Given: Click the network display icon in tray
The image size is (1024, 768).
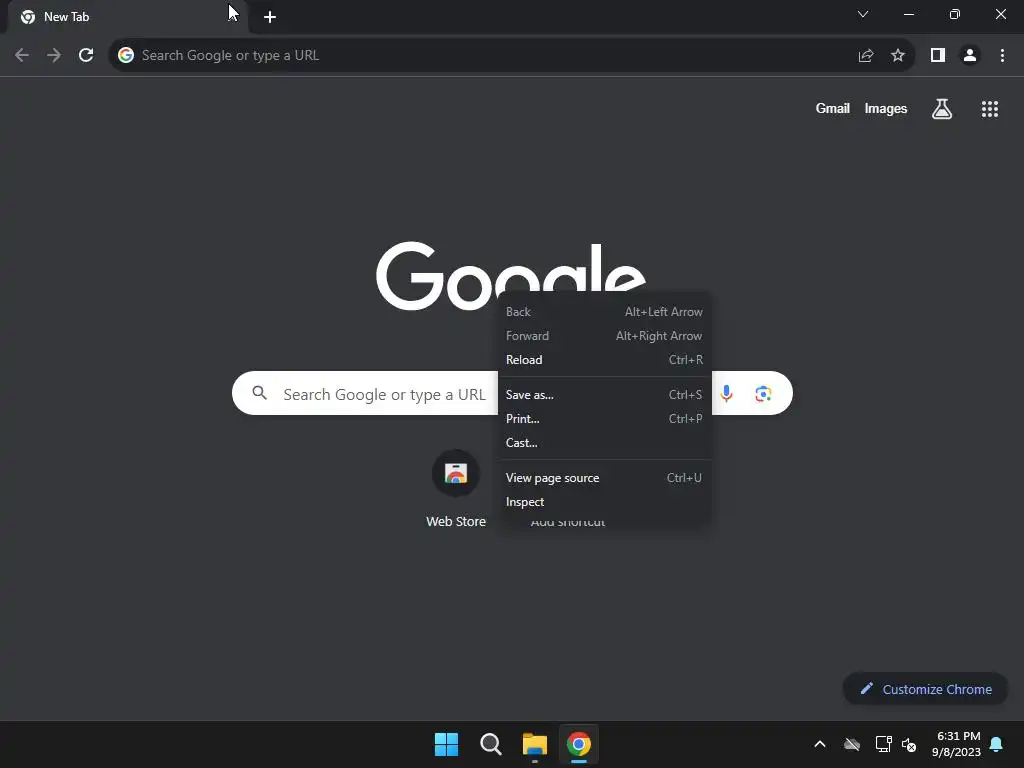Looking at the screenshot, I should (884, 744).
